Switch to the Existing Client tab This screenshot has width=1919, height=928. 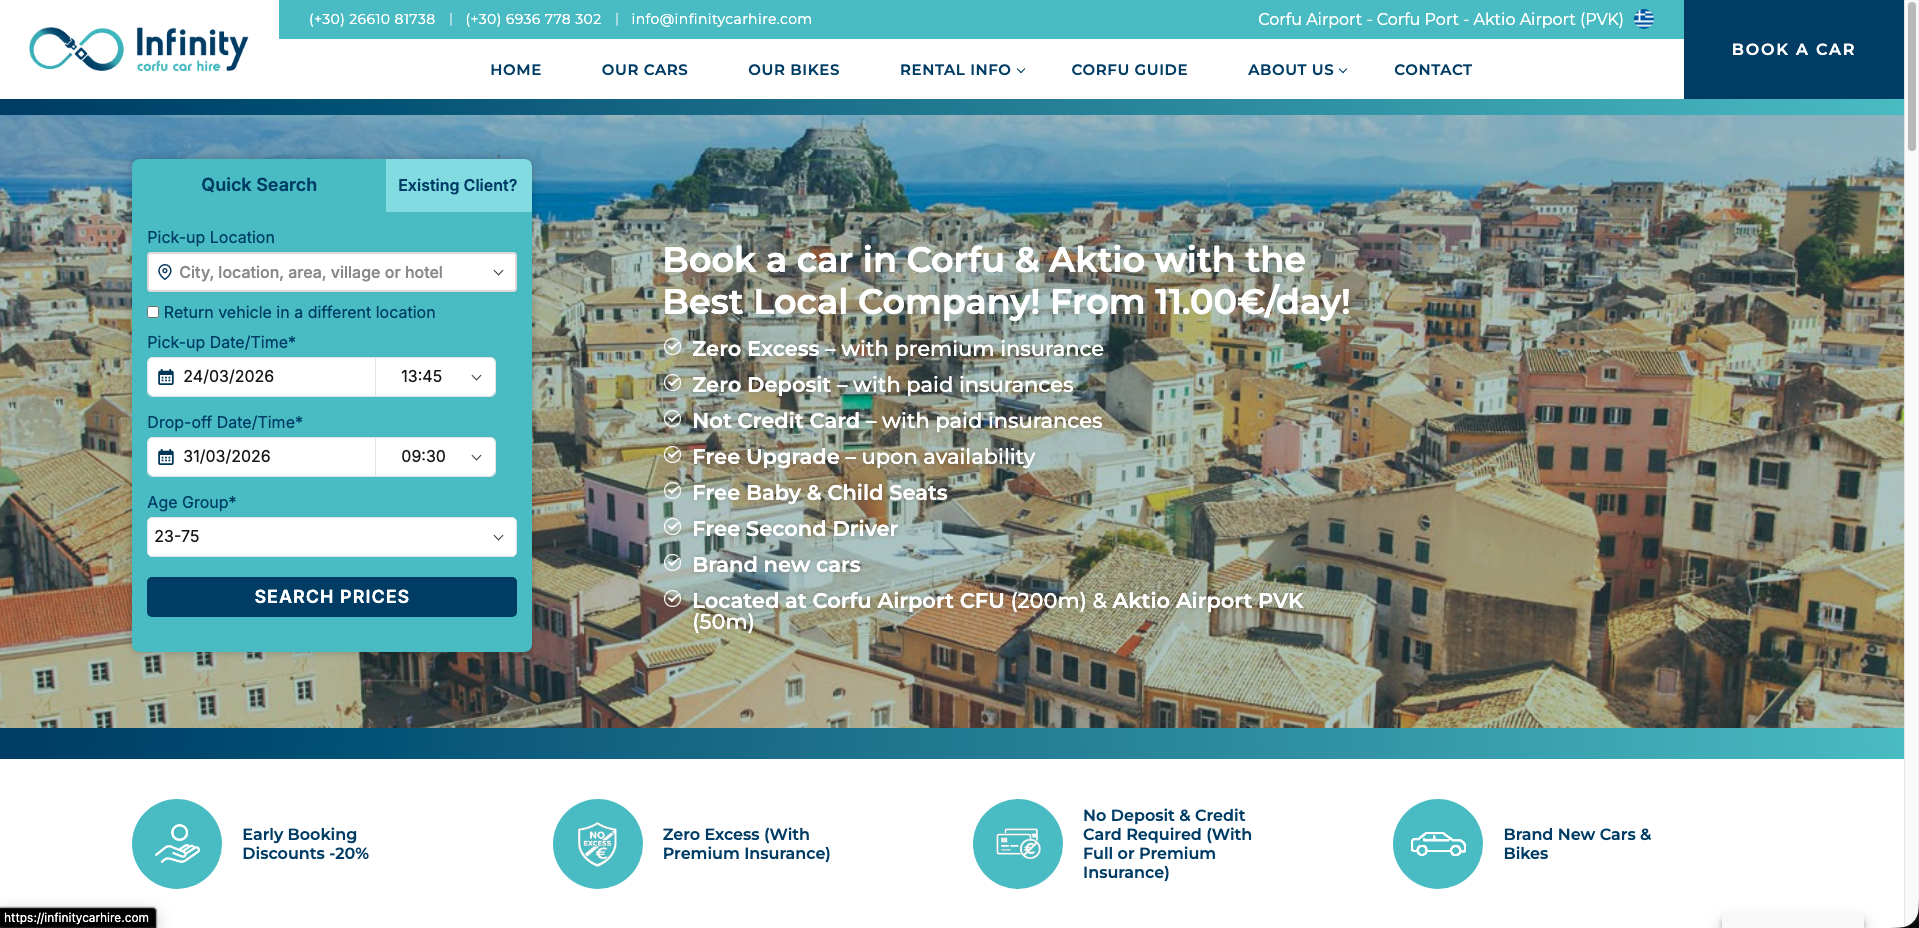point(457,185)
